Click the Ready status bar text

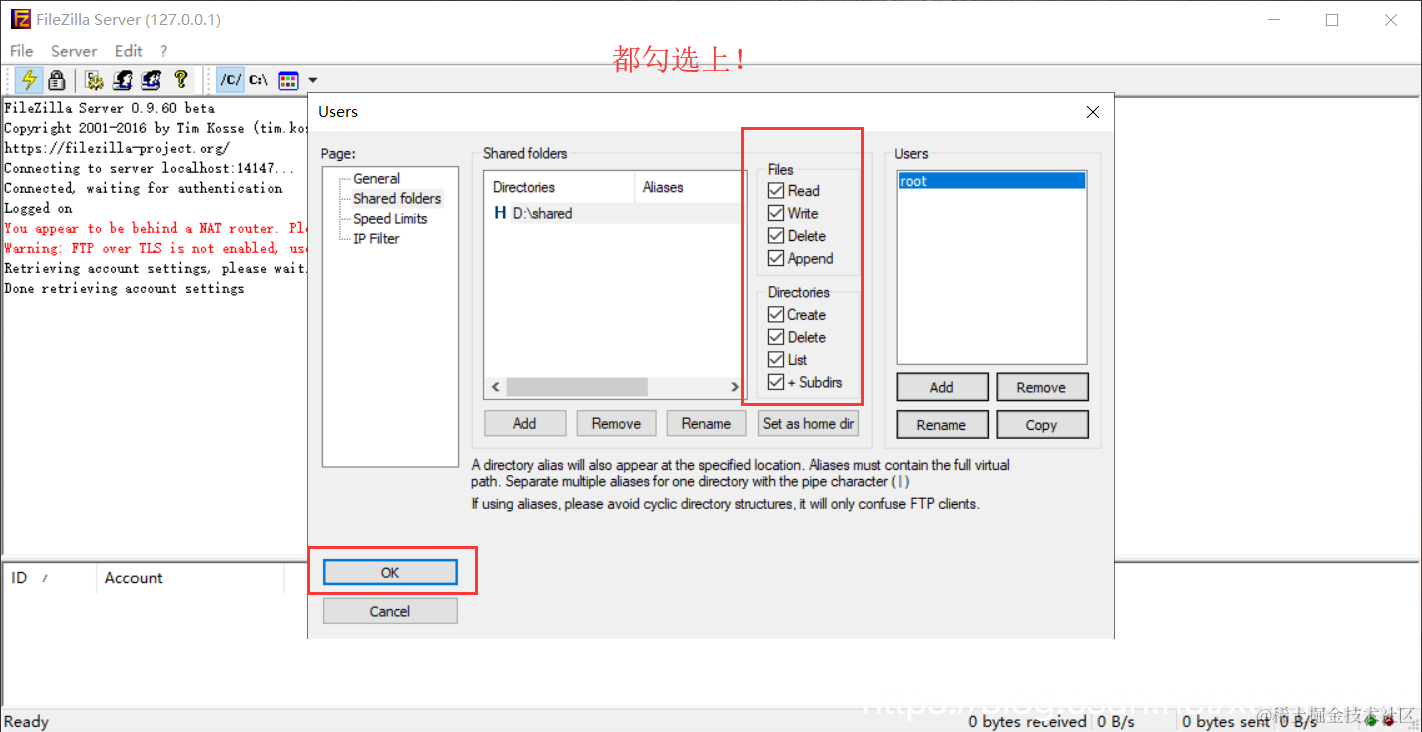click(x=27, y=721)
